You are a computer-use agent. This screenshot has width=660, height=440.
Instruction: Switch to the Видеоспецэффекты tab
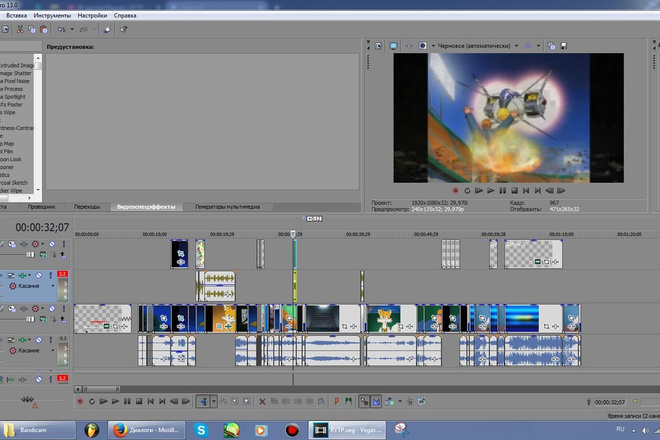tap(146, 207)
